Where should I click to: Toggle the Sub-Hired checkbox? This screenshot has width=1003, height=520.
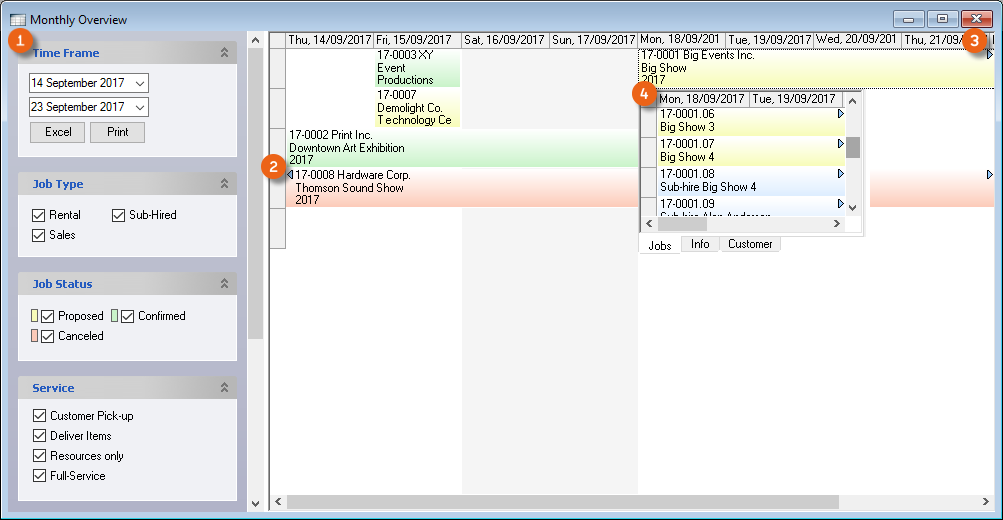click(119, 215)
